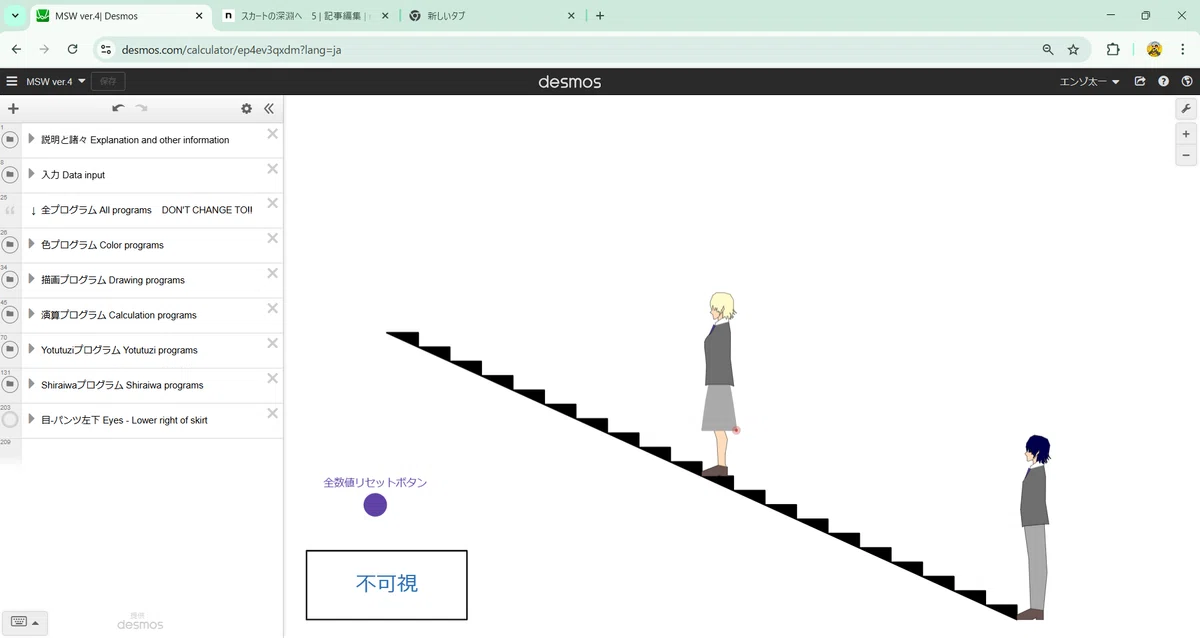1200x638 pixels.
Task: Open the graph settings wrench icon
Action: [1186, 109]
